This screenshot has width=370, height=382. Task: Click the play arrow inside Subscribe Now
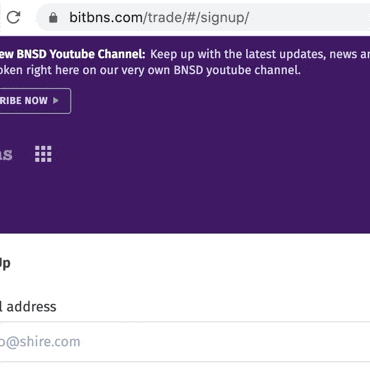[x=56, y=100]
